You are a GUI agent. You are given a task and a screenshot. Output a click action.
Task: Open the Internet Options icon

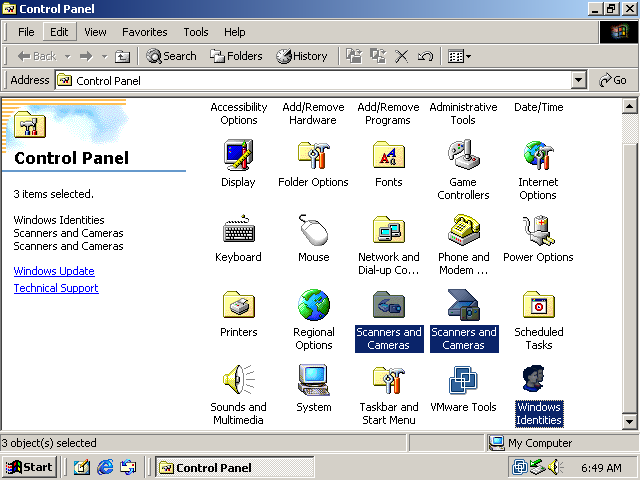tap(538, 156)
